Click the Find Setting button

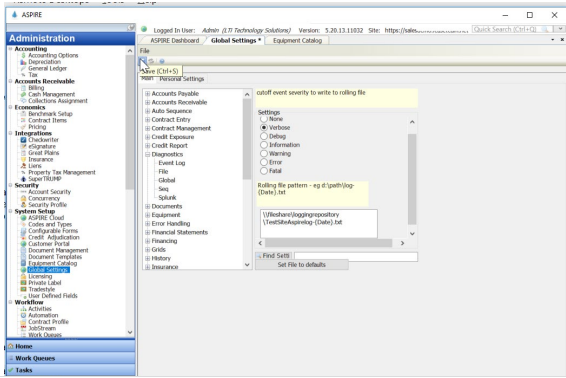click(274, 256)
